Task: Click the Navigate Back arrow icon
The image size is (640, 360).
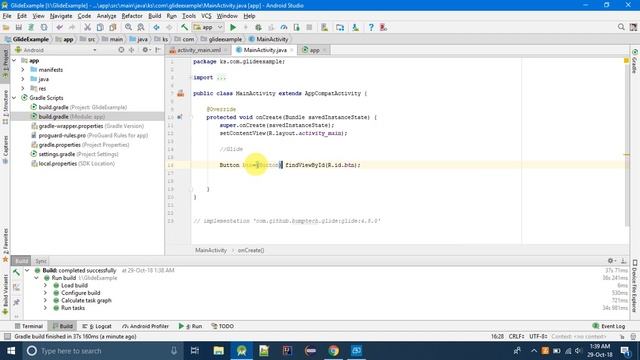Action: coord(156,27)
